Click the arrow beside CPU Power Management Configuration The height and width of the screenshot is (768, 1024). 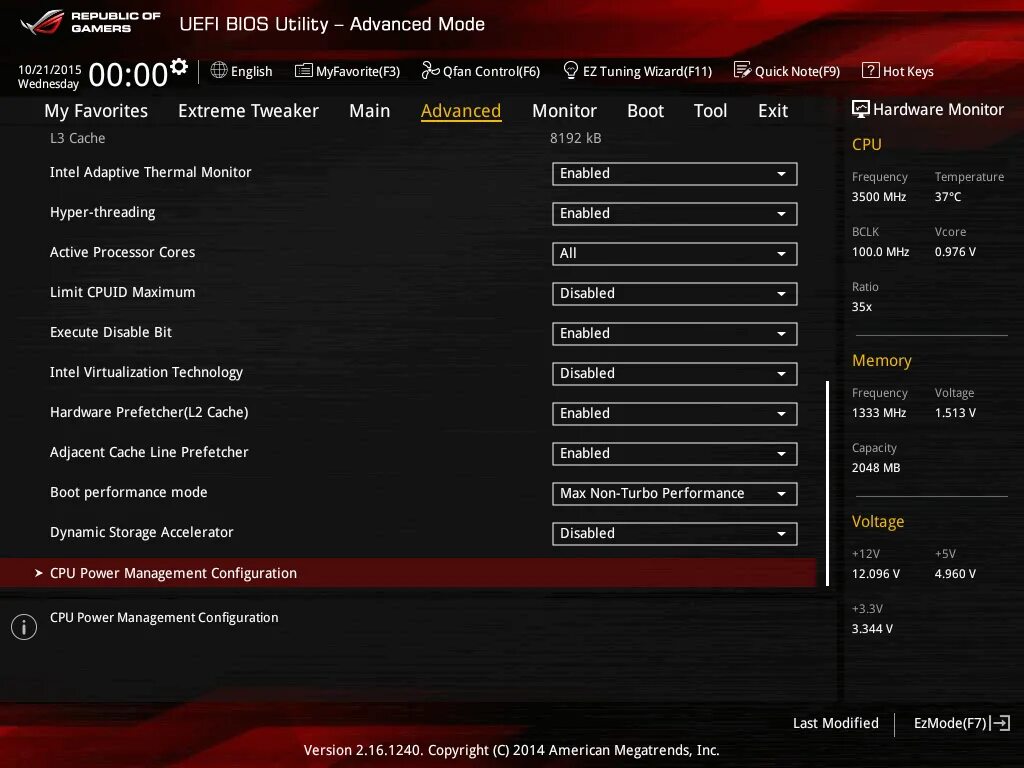tap(39, 573)
